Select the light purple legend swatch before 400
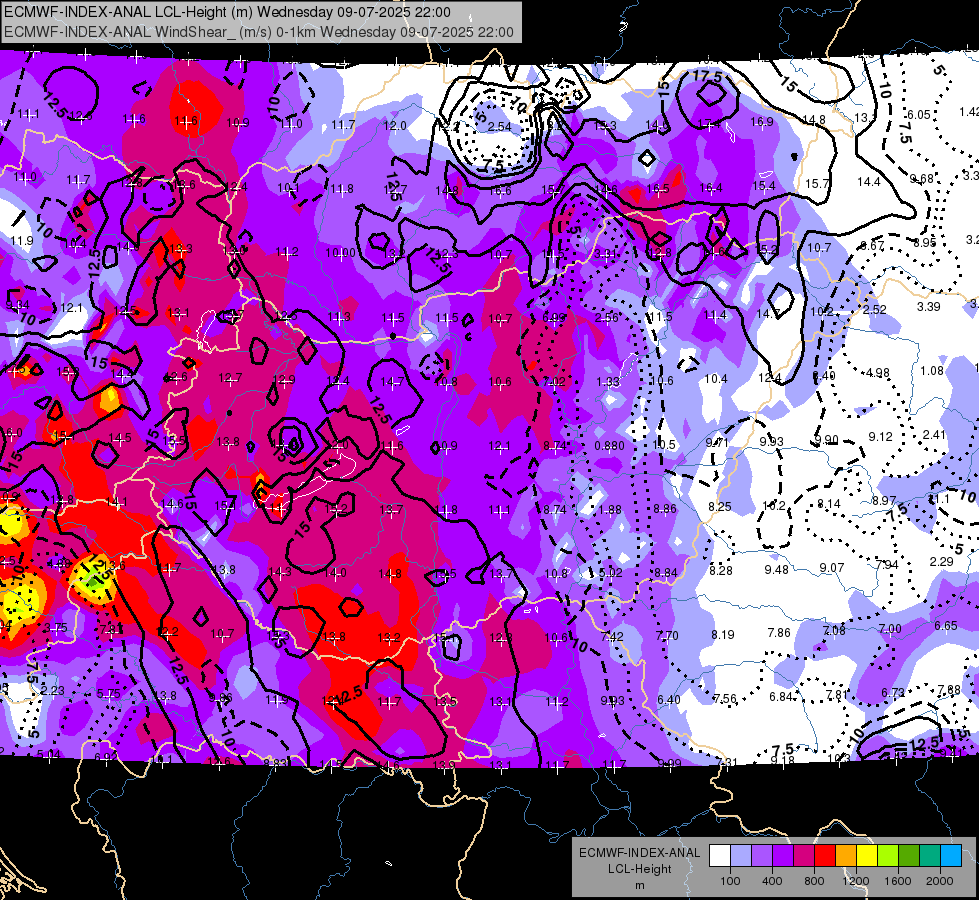The width and height of the screenshot is (979, 900). tap(762, 856)
